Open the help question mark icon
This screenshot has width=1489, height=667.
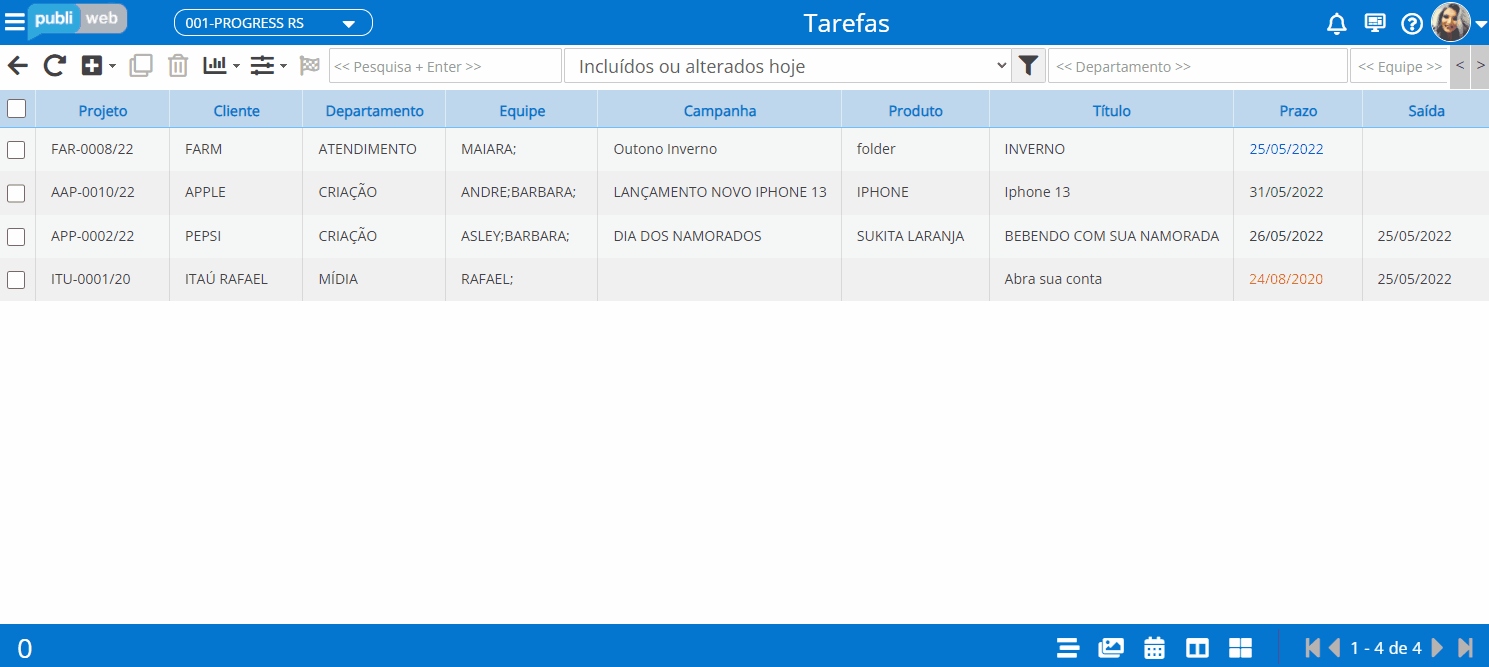[1412, 24]
